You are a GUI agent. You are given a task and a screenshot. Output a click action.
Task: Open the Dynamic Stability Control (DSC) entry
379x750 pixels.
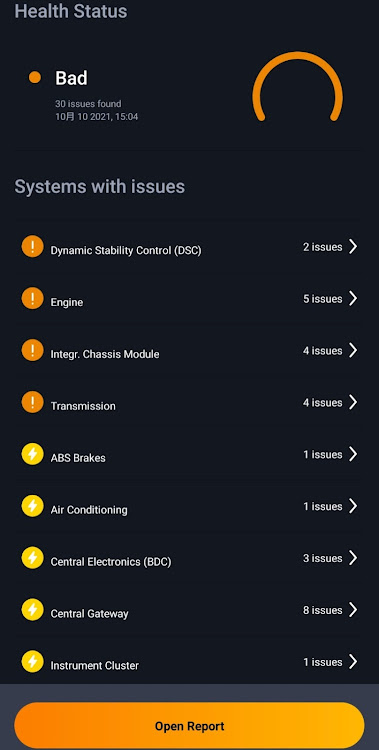pos(190,247)
